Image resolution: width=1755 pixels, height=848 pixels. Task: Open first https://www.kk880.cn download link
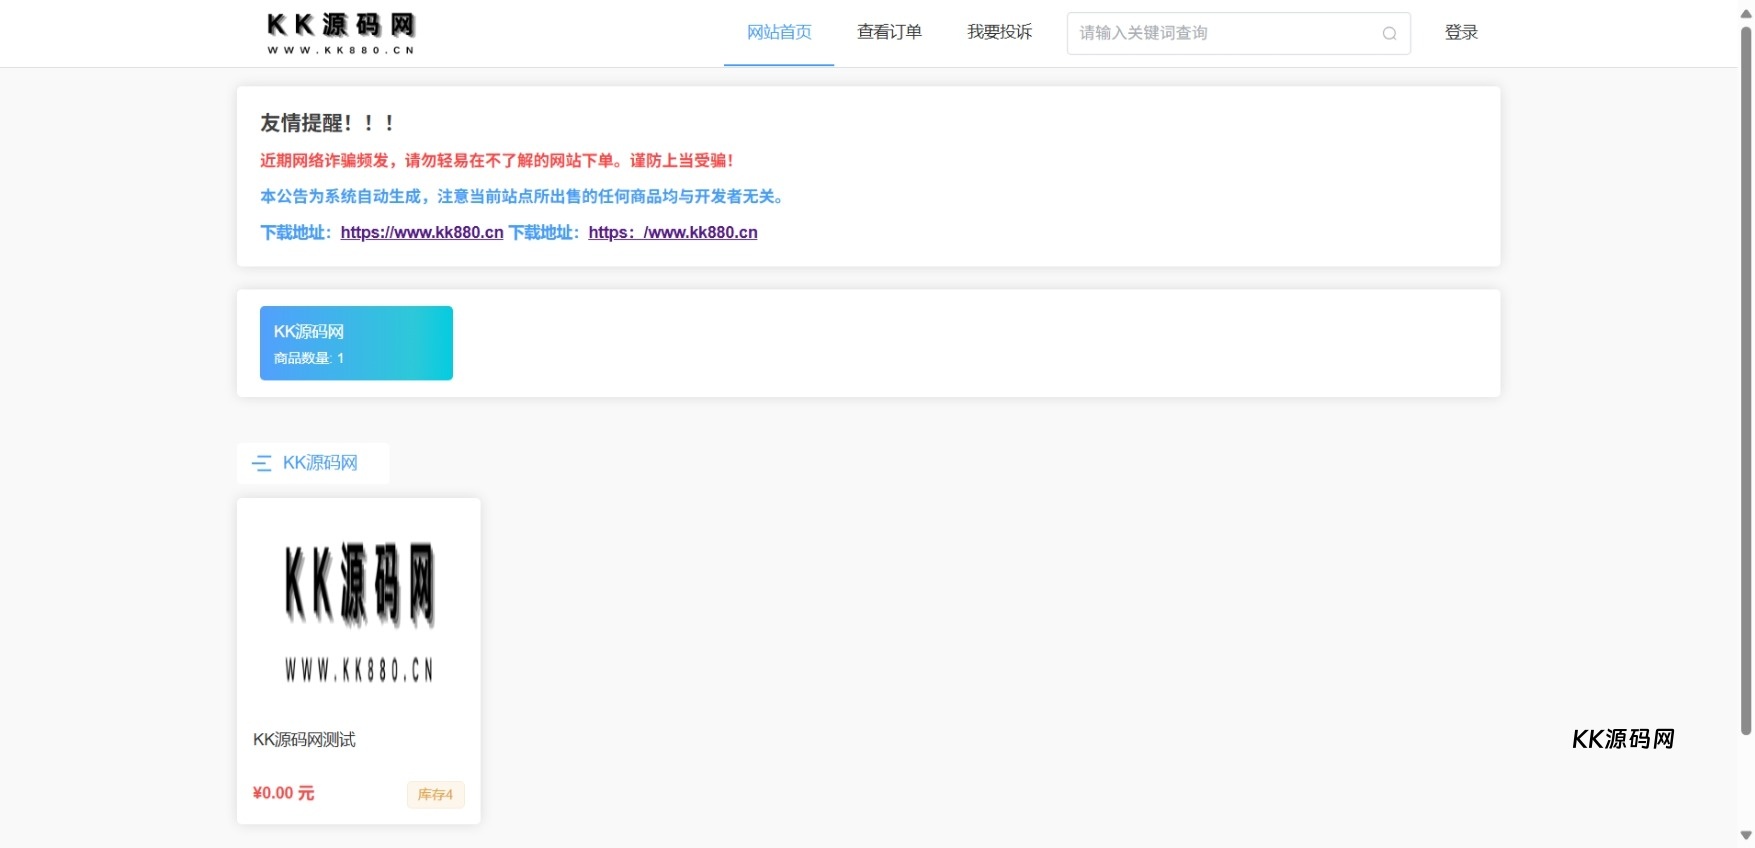coord(422,232)
